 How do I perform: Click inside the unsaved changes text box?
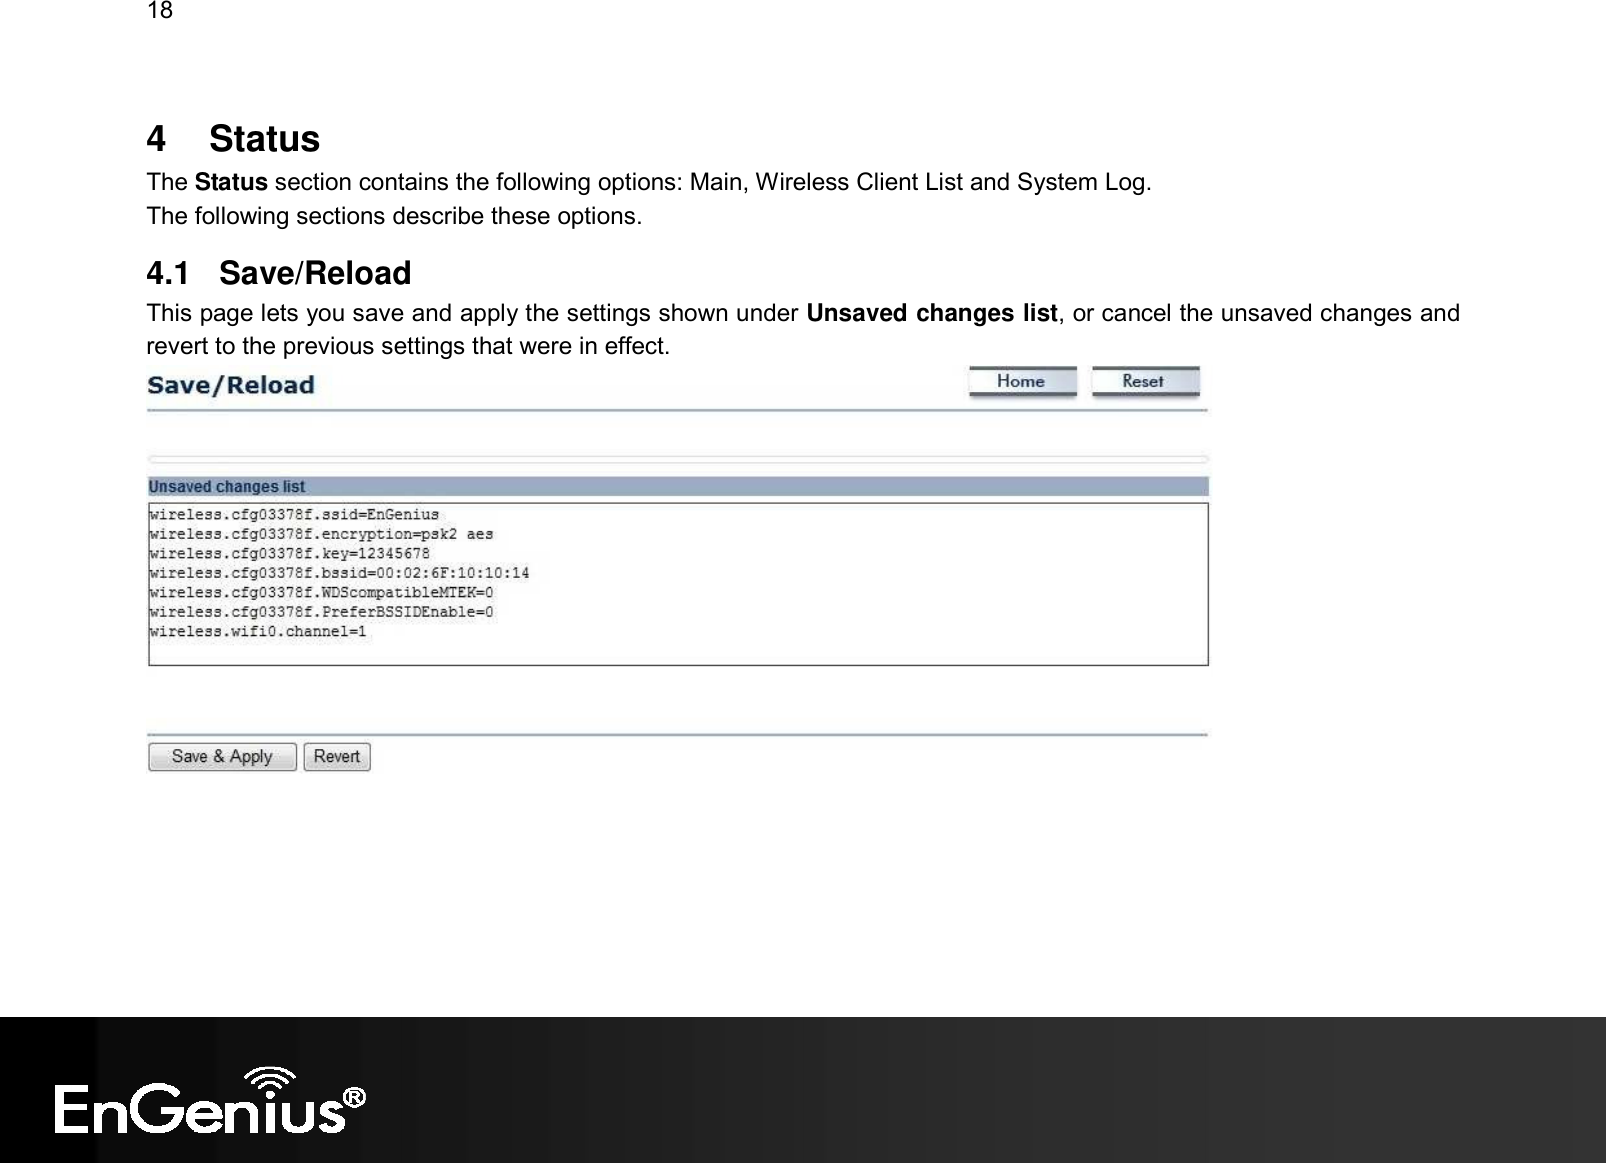coord(678,584)
